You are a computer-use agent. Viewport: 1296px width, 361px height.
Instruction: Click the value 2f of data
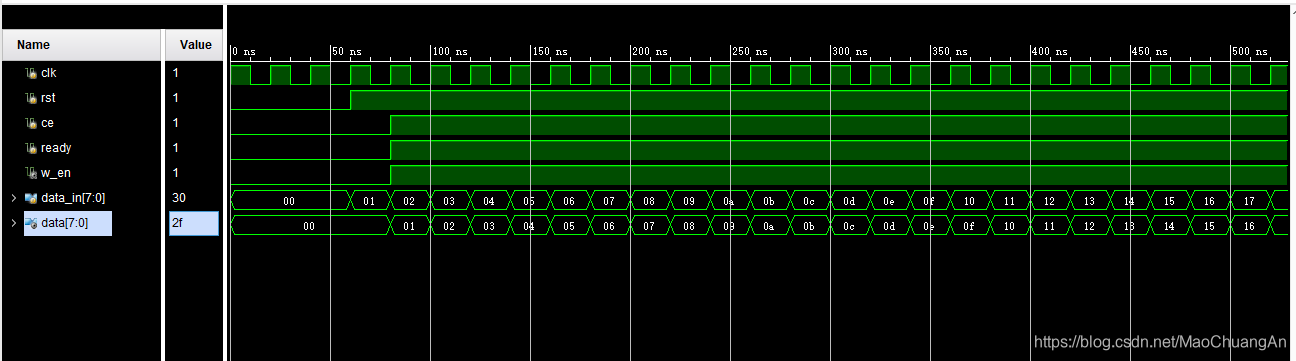178,223
